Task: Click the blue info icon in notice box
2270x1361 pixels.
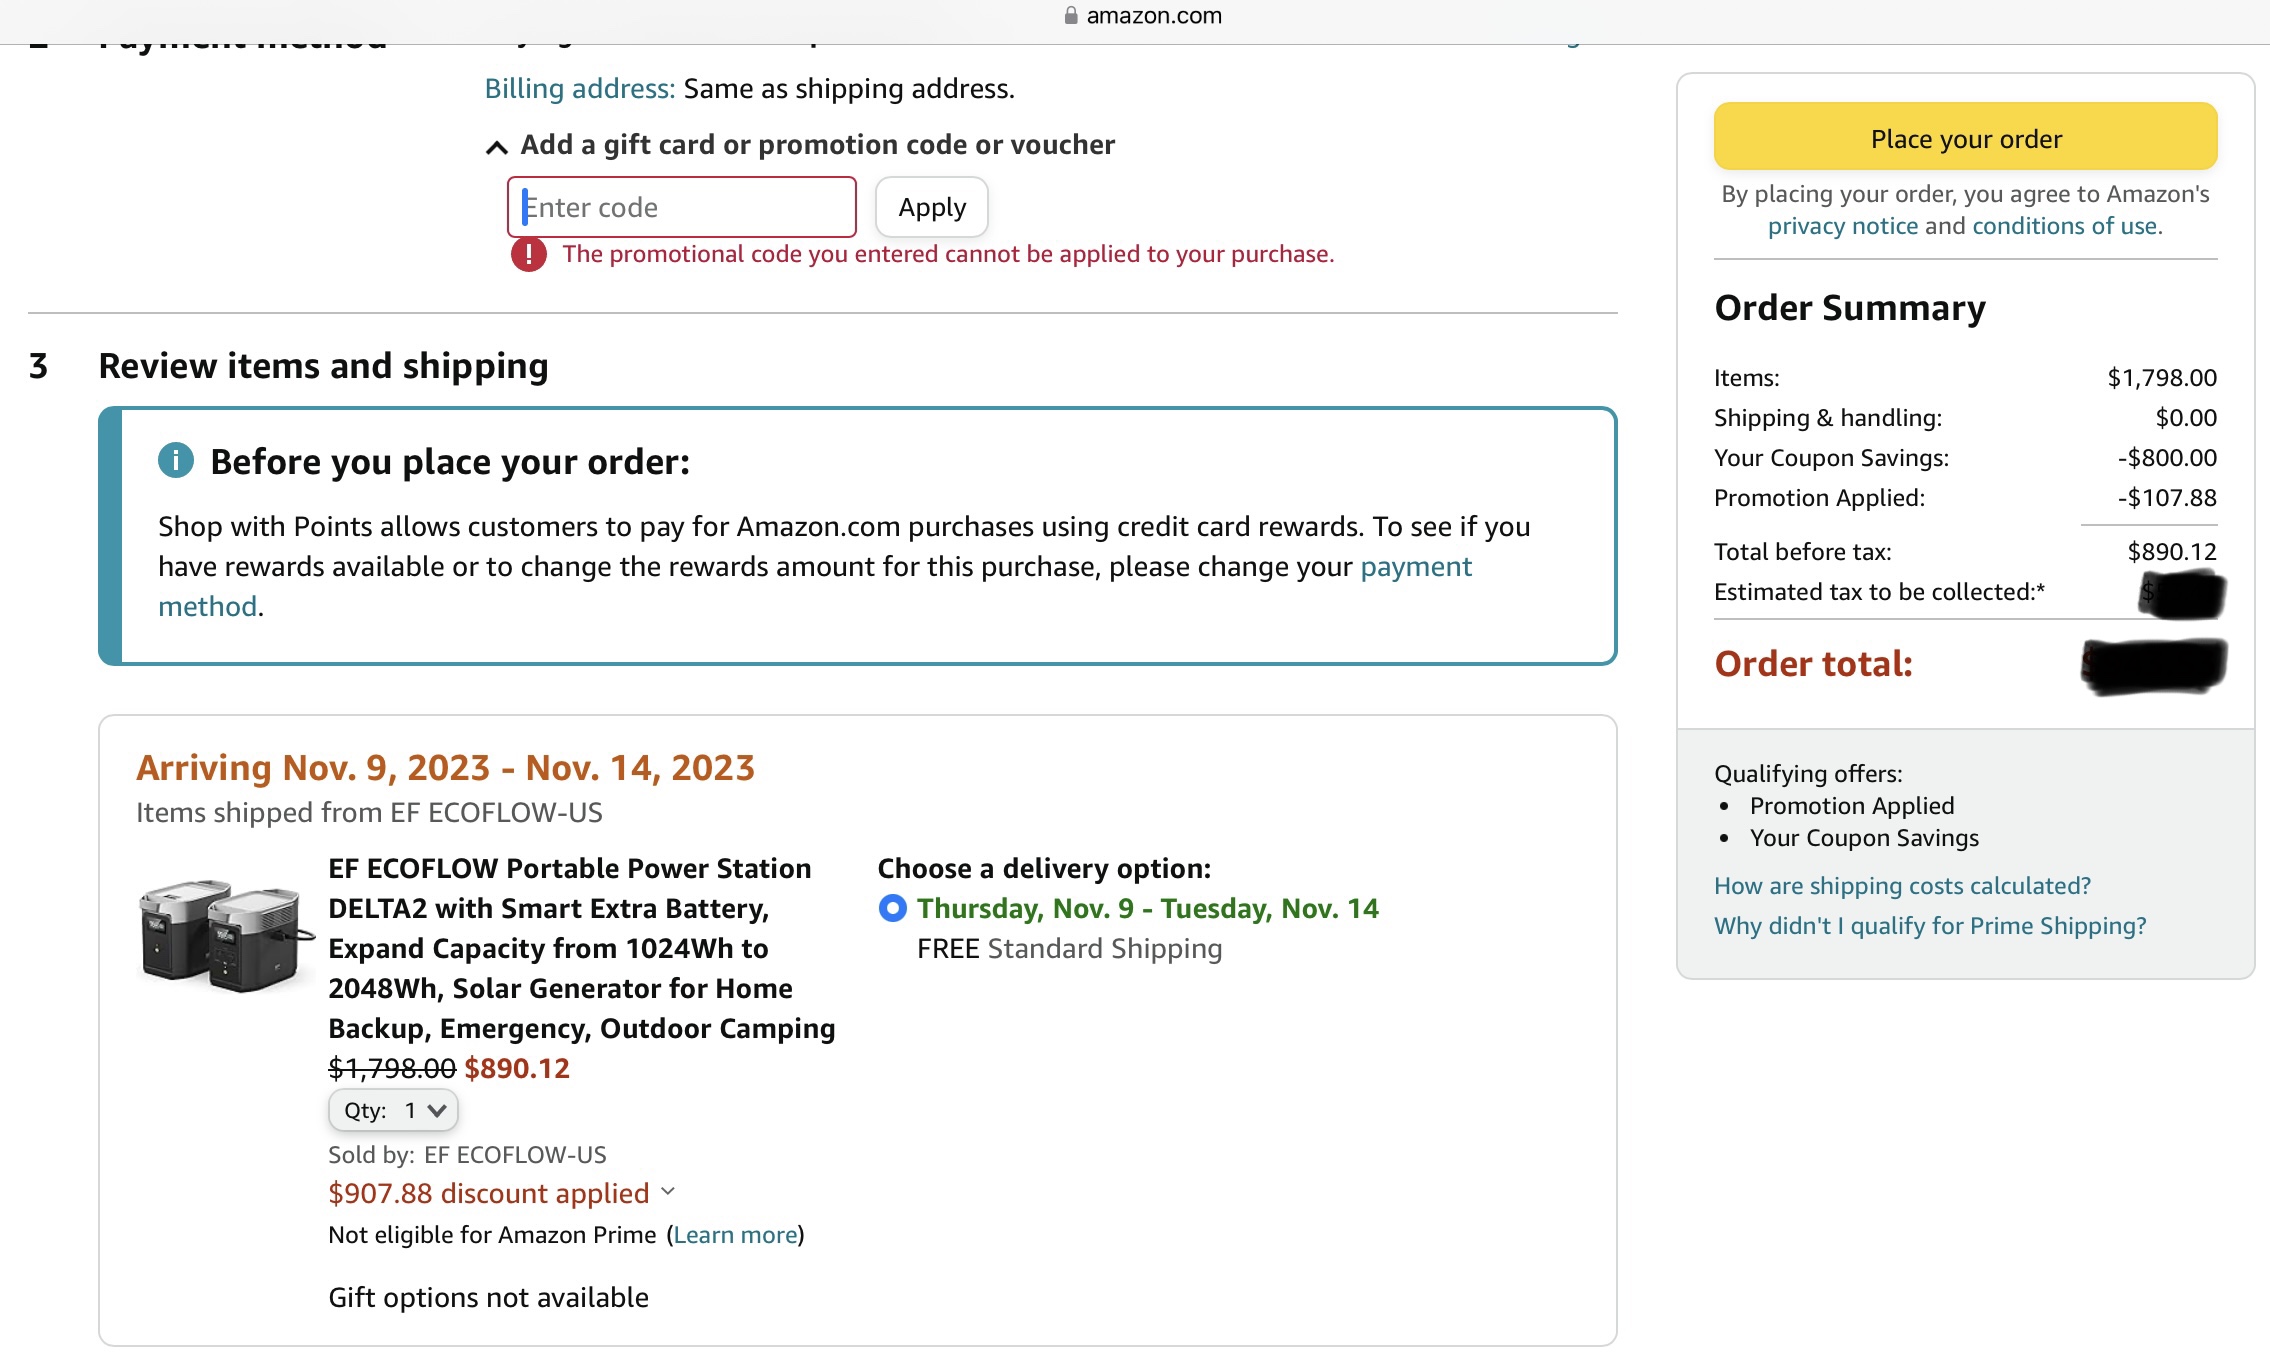Action: (176, 461)
